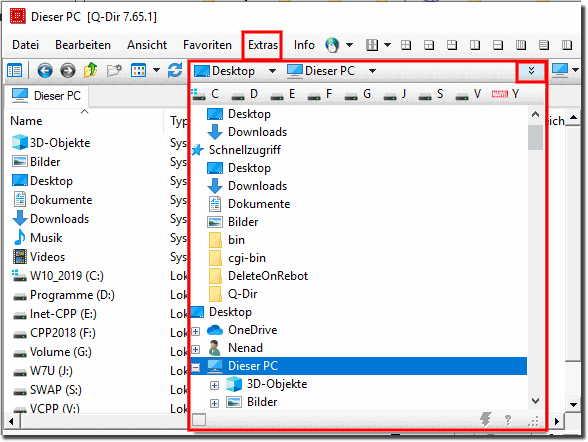Jump to drive S in drive bar
588x442 pixels.
pyautogui.click(x=431, y=94)
